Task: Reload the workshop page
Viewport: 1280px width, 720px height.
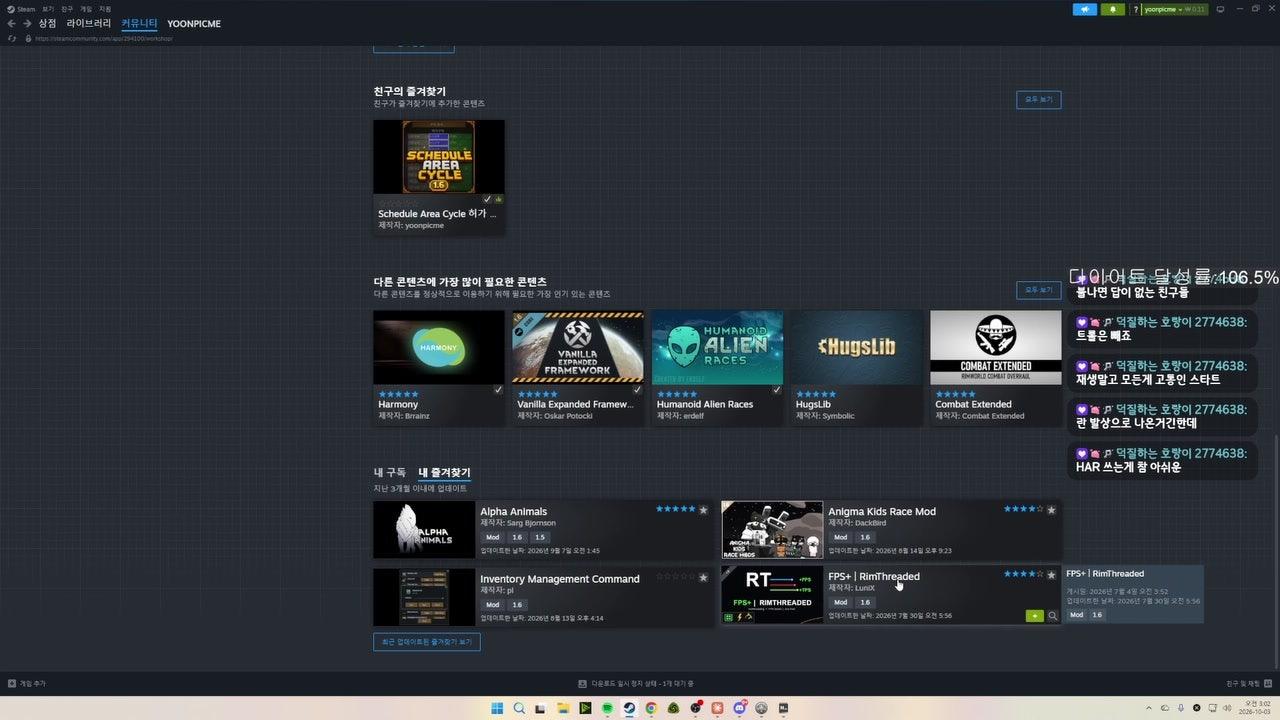Action: click(x=12, y=38)
